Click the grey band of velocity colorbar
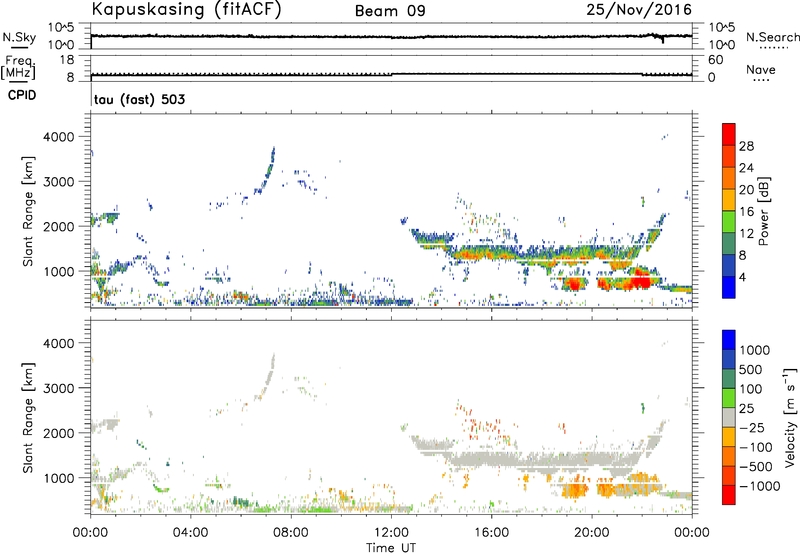This screenshot has width=800, height=554. (729, 418)
